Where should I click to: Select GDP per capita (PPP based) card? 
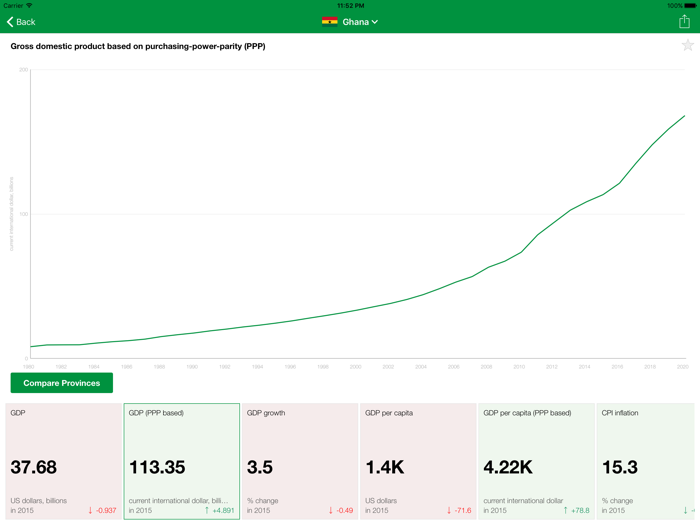[x=535, y=461]
